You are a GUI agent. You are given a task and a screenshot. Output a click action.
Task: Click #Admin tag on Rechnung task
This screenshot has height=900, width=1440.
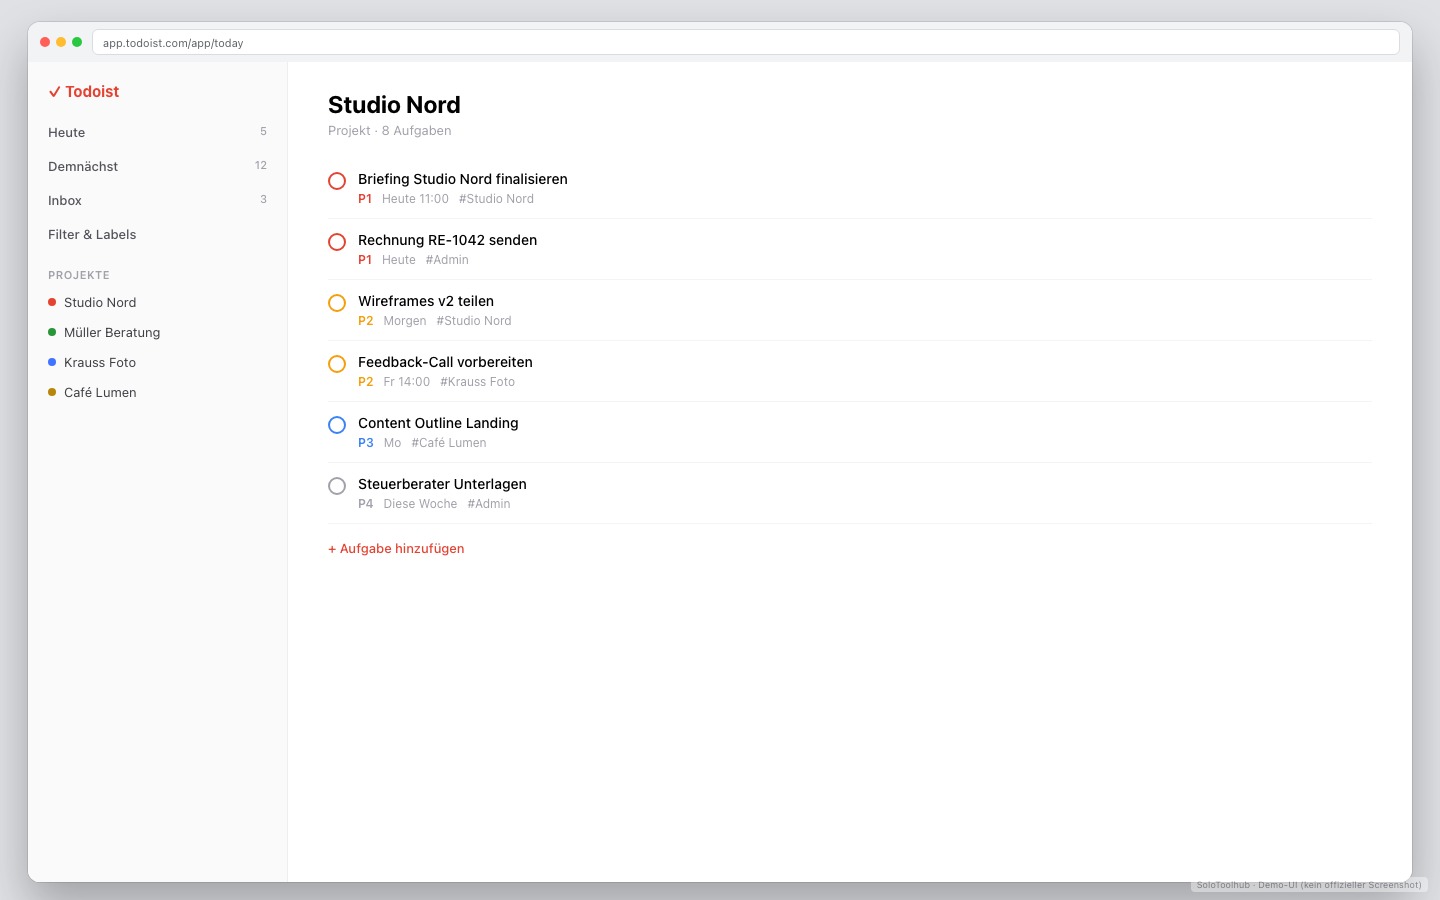pos(447,260)
